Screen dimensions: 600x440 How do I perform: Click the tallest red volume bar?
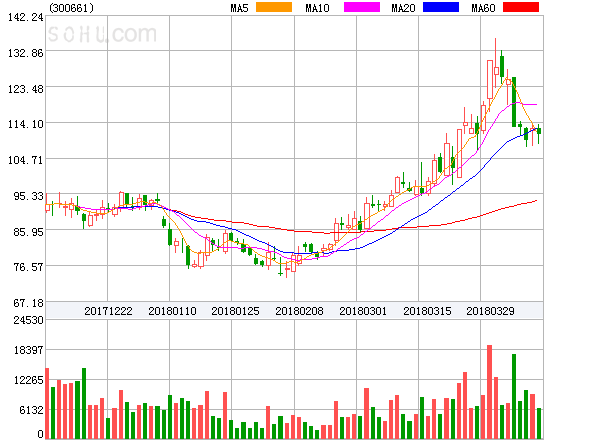tap(489, 392)
